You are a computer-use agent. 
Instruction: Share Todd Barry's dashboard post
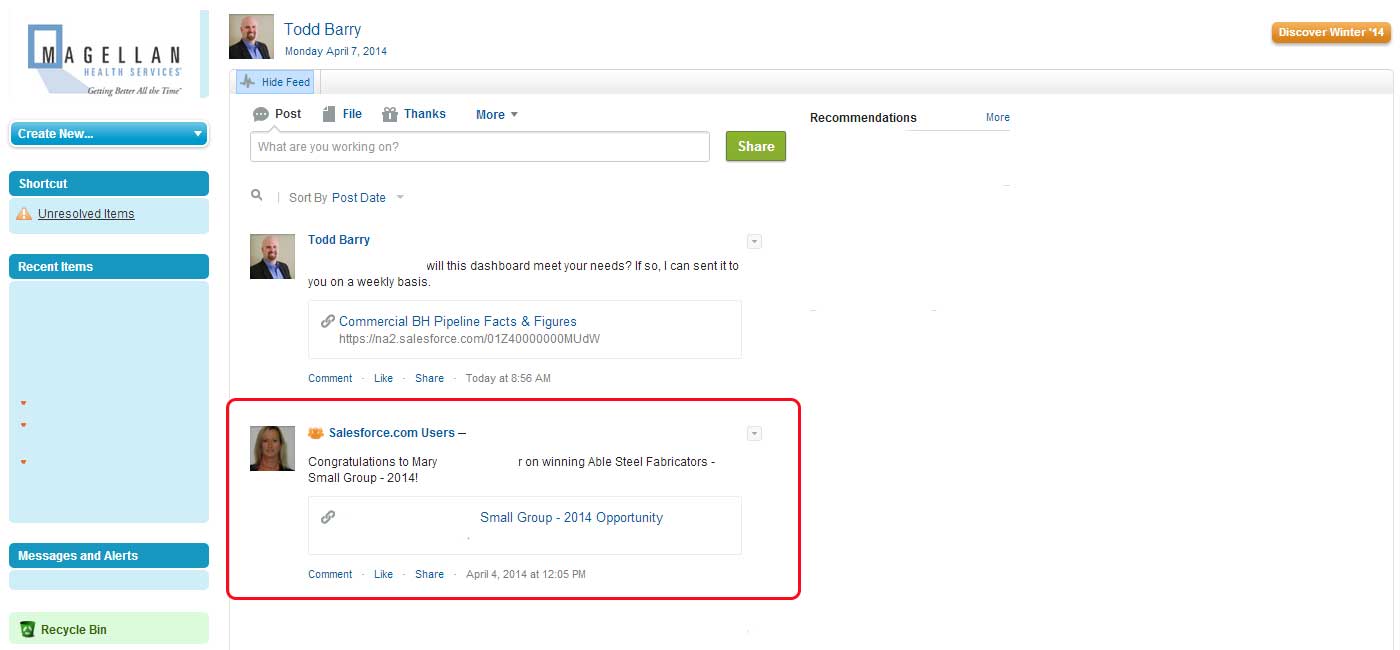click(430, 378)
